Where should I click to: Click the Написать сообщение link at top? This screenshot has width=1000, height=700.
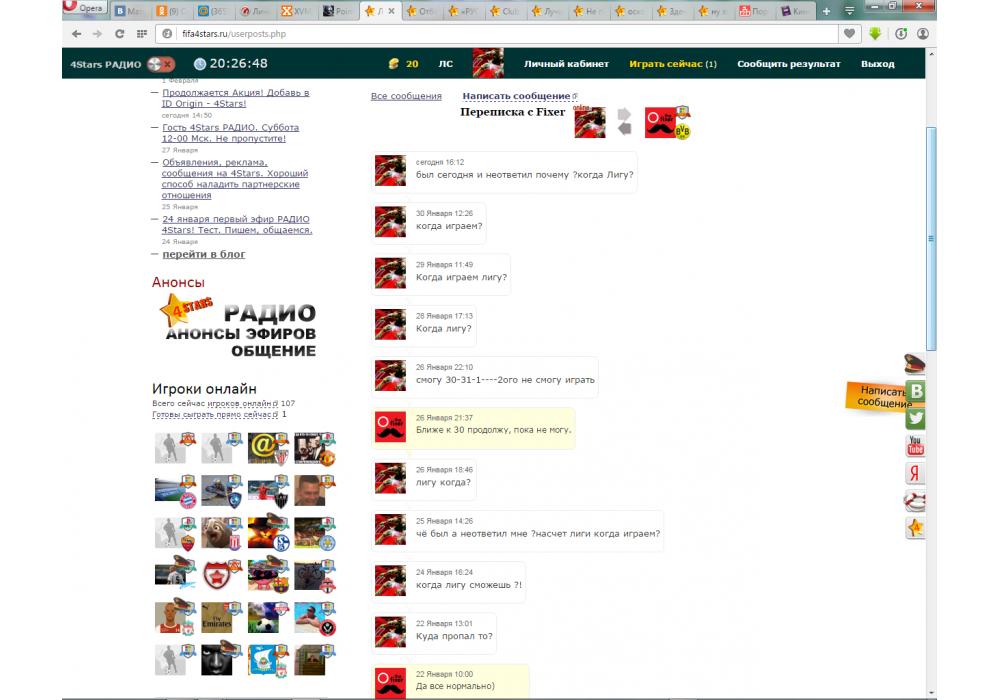point(517,96)
